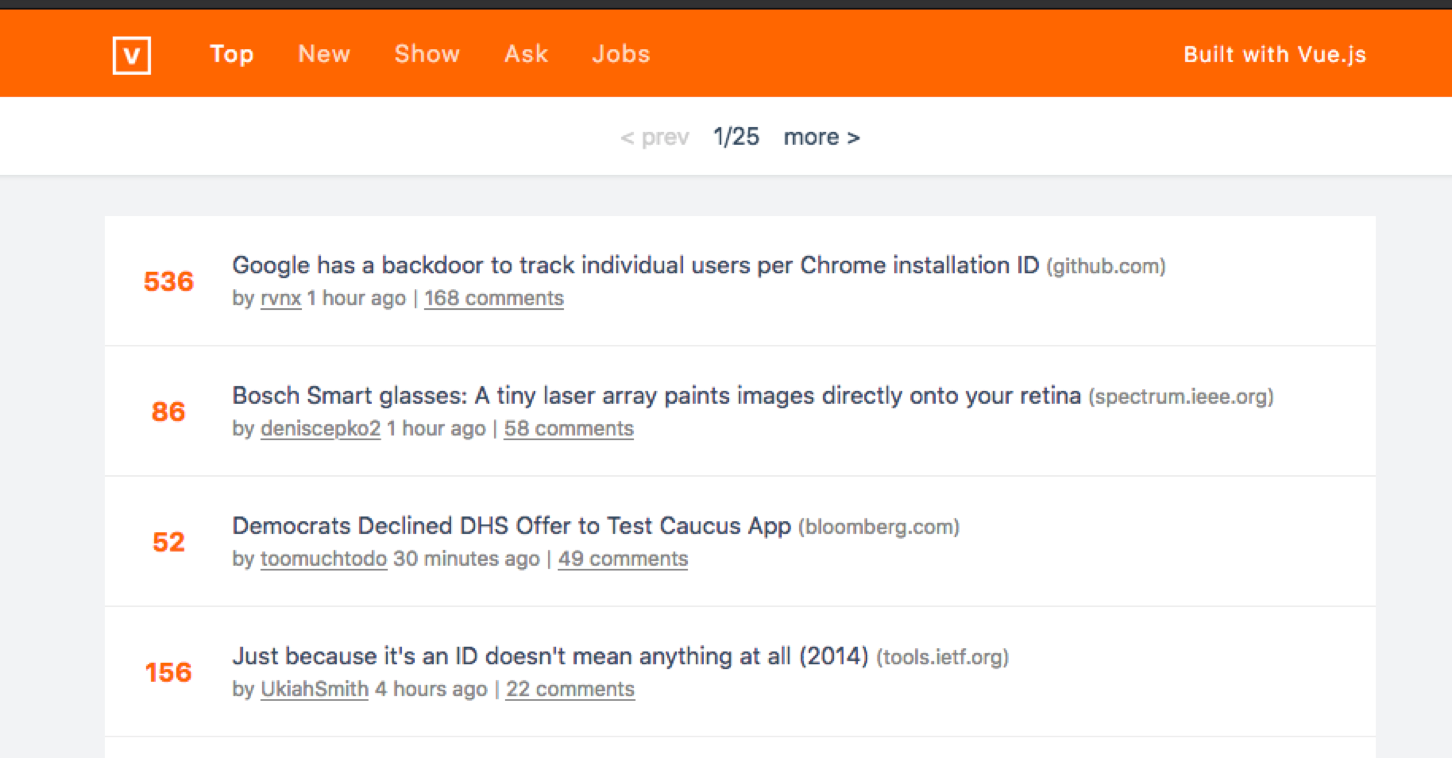Viewport: 1452px width, 758px height.
Task: Open 168 comments on Chrome story
Action: pyautogui.click(x=494, y=298)
